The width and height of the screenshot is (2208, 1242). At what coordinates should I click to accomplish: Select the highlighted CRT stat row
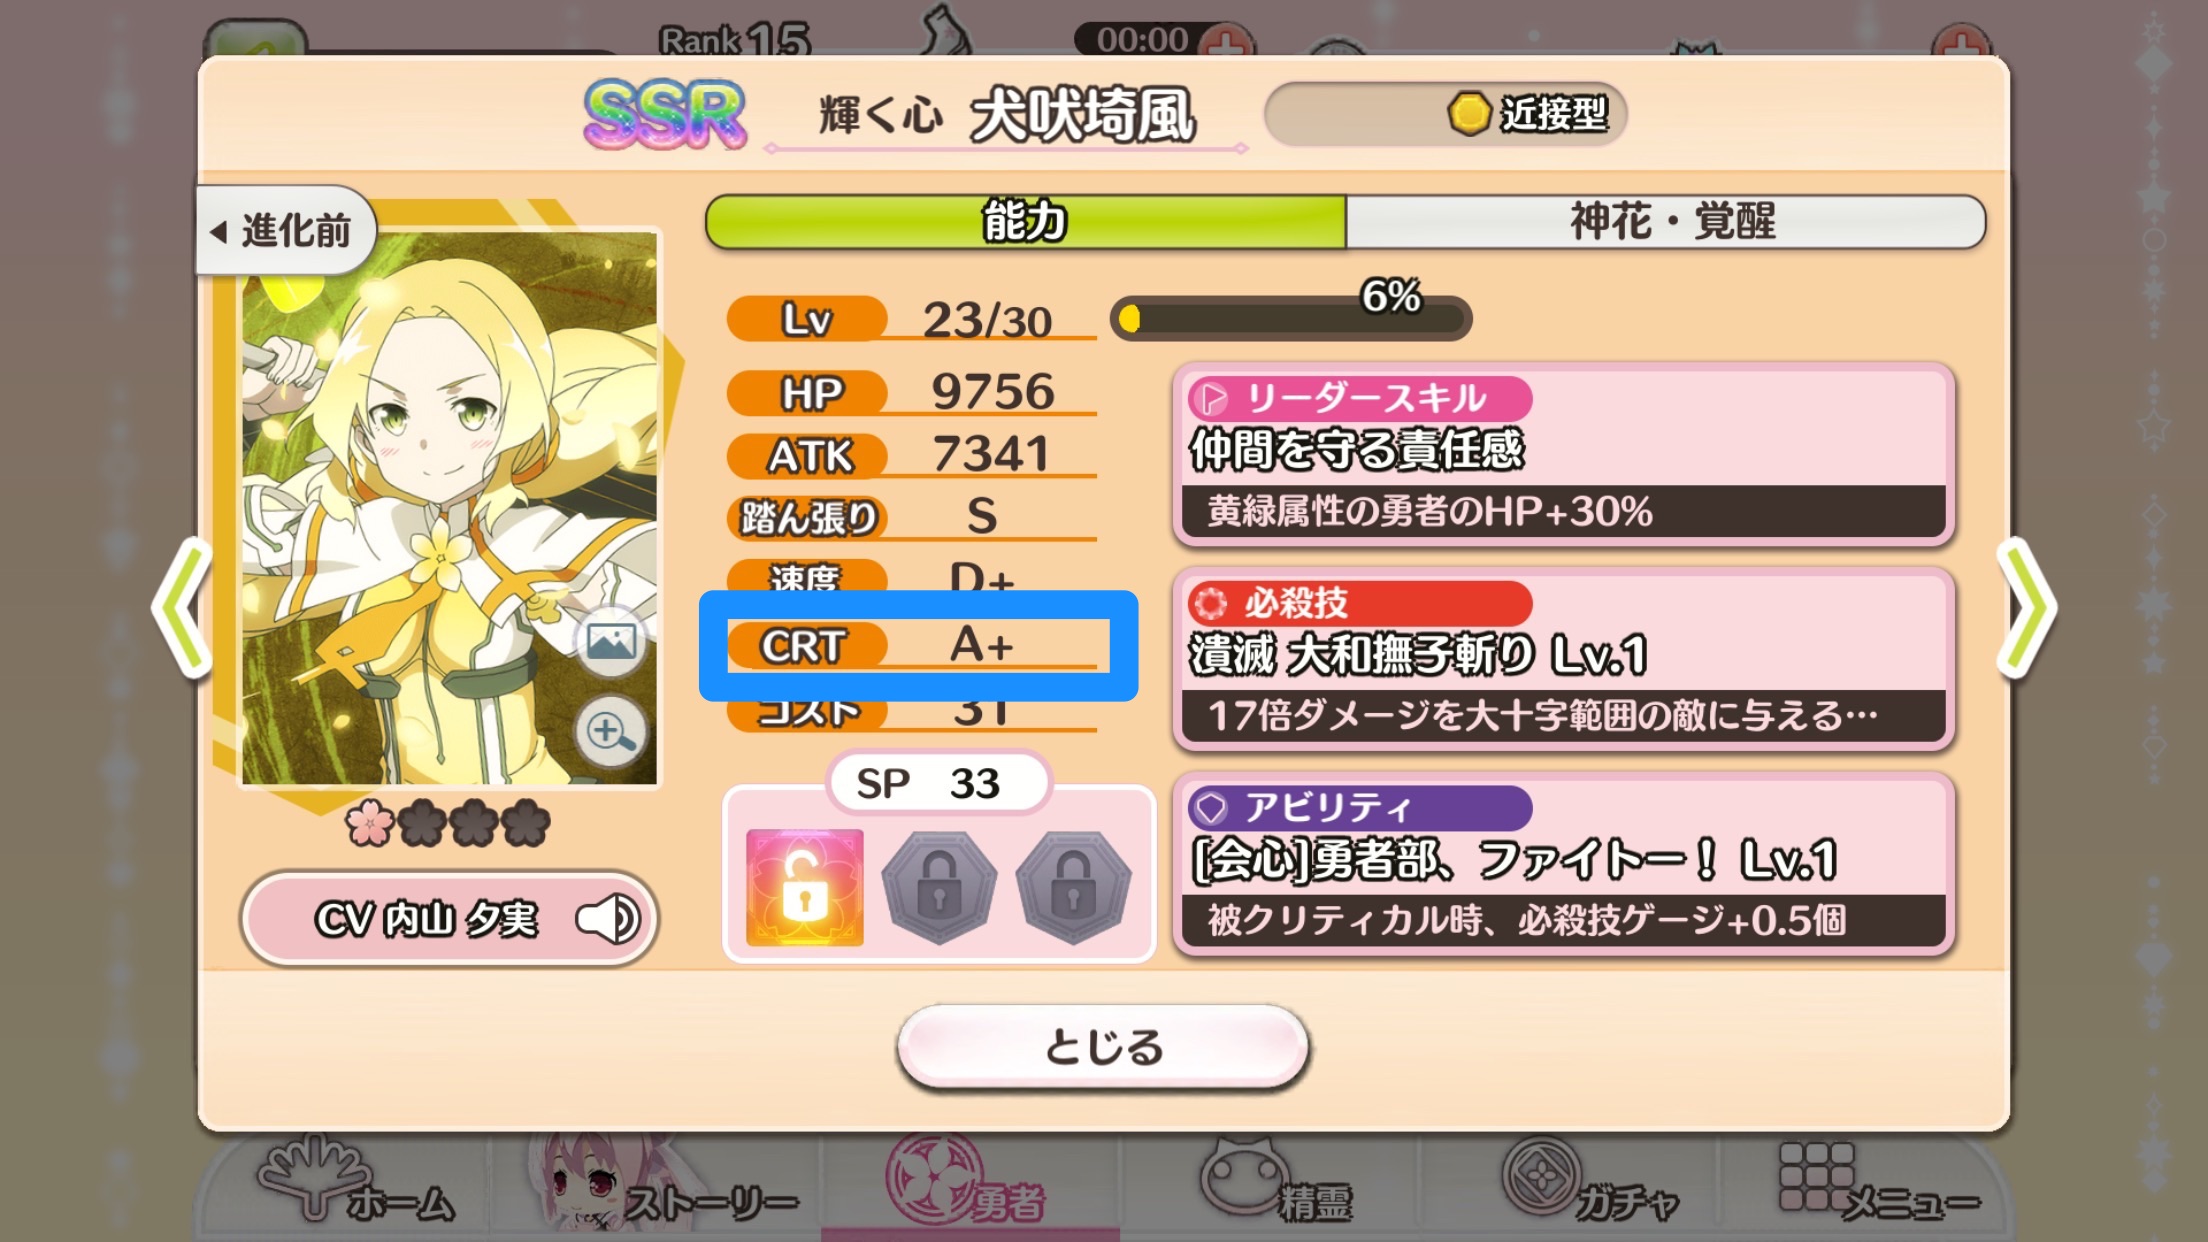918,645
